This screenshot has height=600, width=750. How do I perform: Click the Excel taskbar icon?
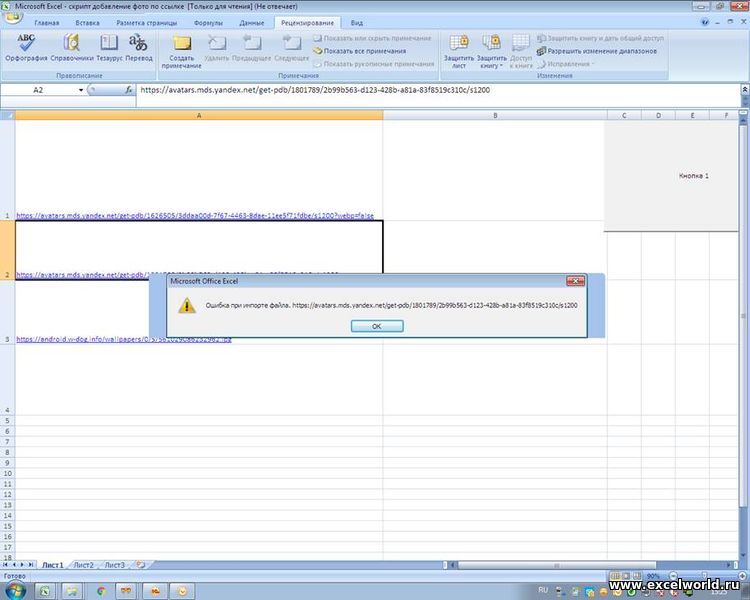point(44,591)
